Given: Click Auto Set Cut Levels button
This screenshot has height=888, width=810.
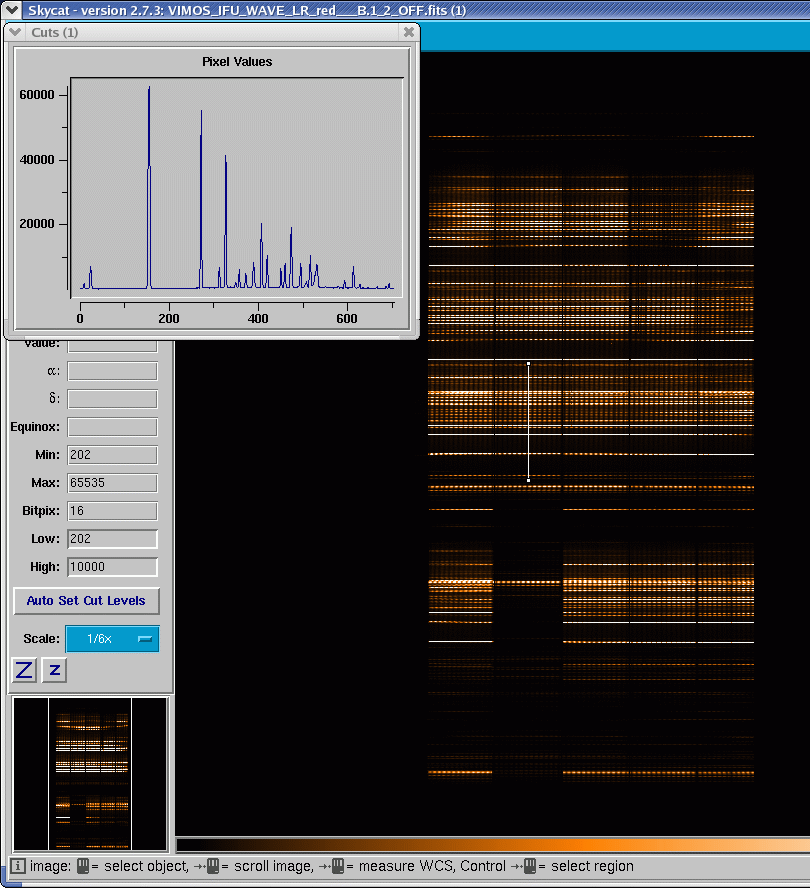Looking at the screenshot, I should pyautogui.click(x=86, y=601).
